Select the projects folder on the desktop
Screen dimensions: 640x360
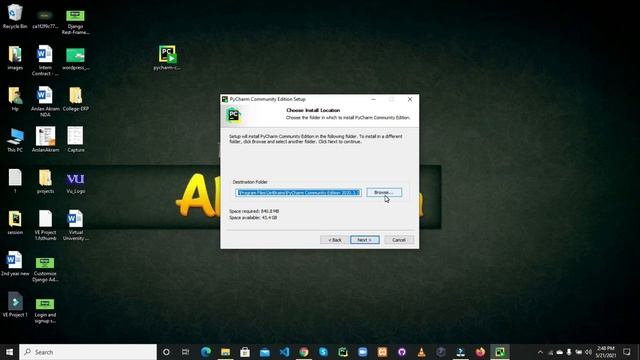click(45, 181)
